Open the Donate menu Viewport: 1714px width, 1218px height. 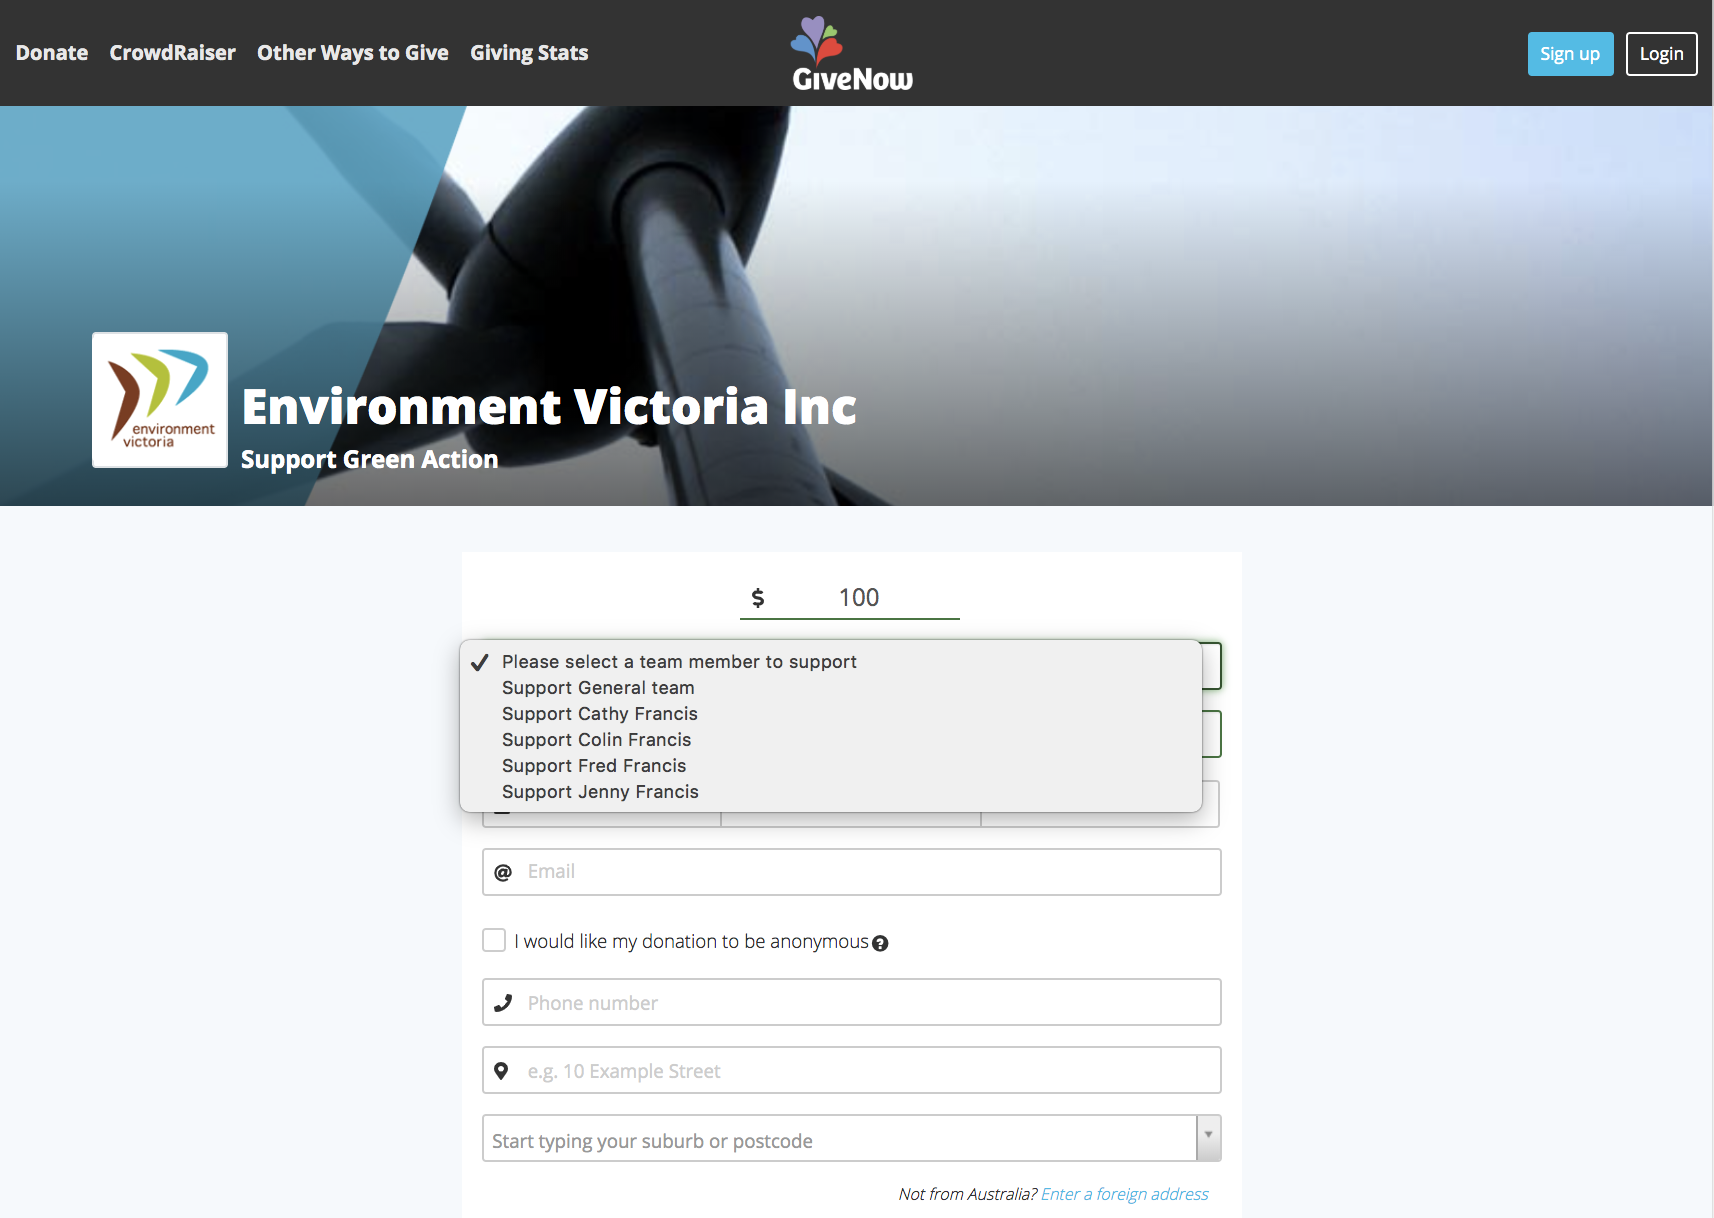(x=52, y=53)
